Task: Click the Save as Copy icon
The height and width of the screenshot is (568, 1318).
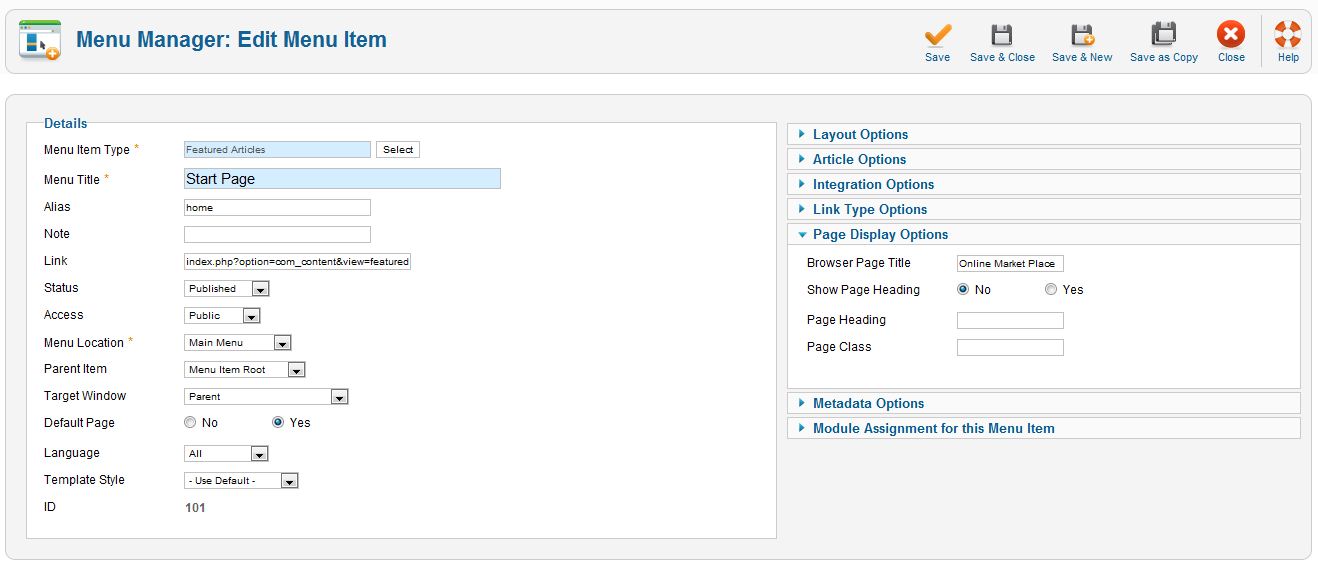Action: click(x=1164, y=36)
